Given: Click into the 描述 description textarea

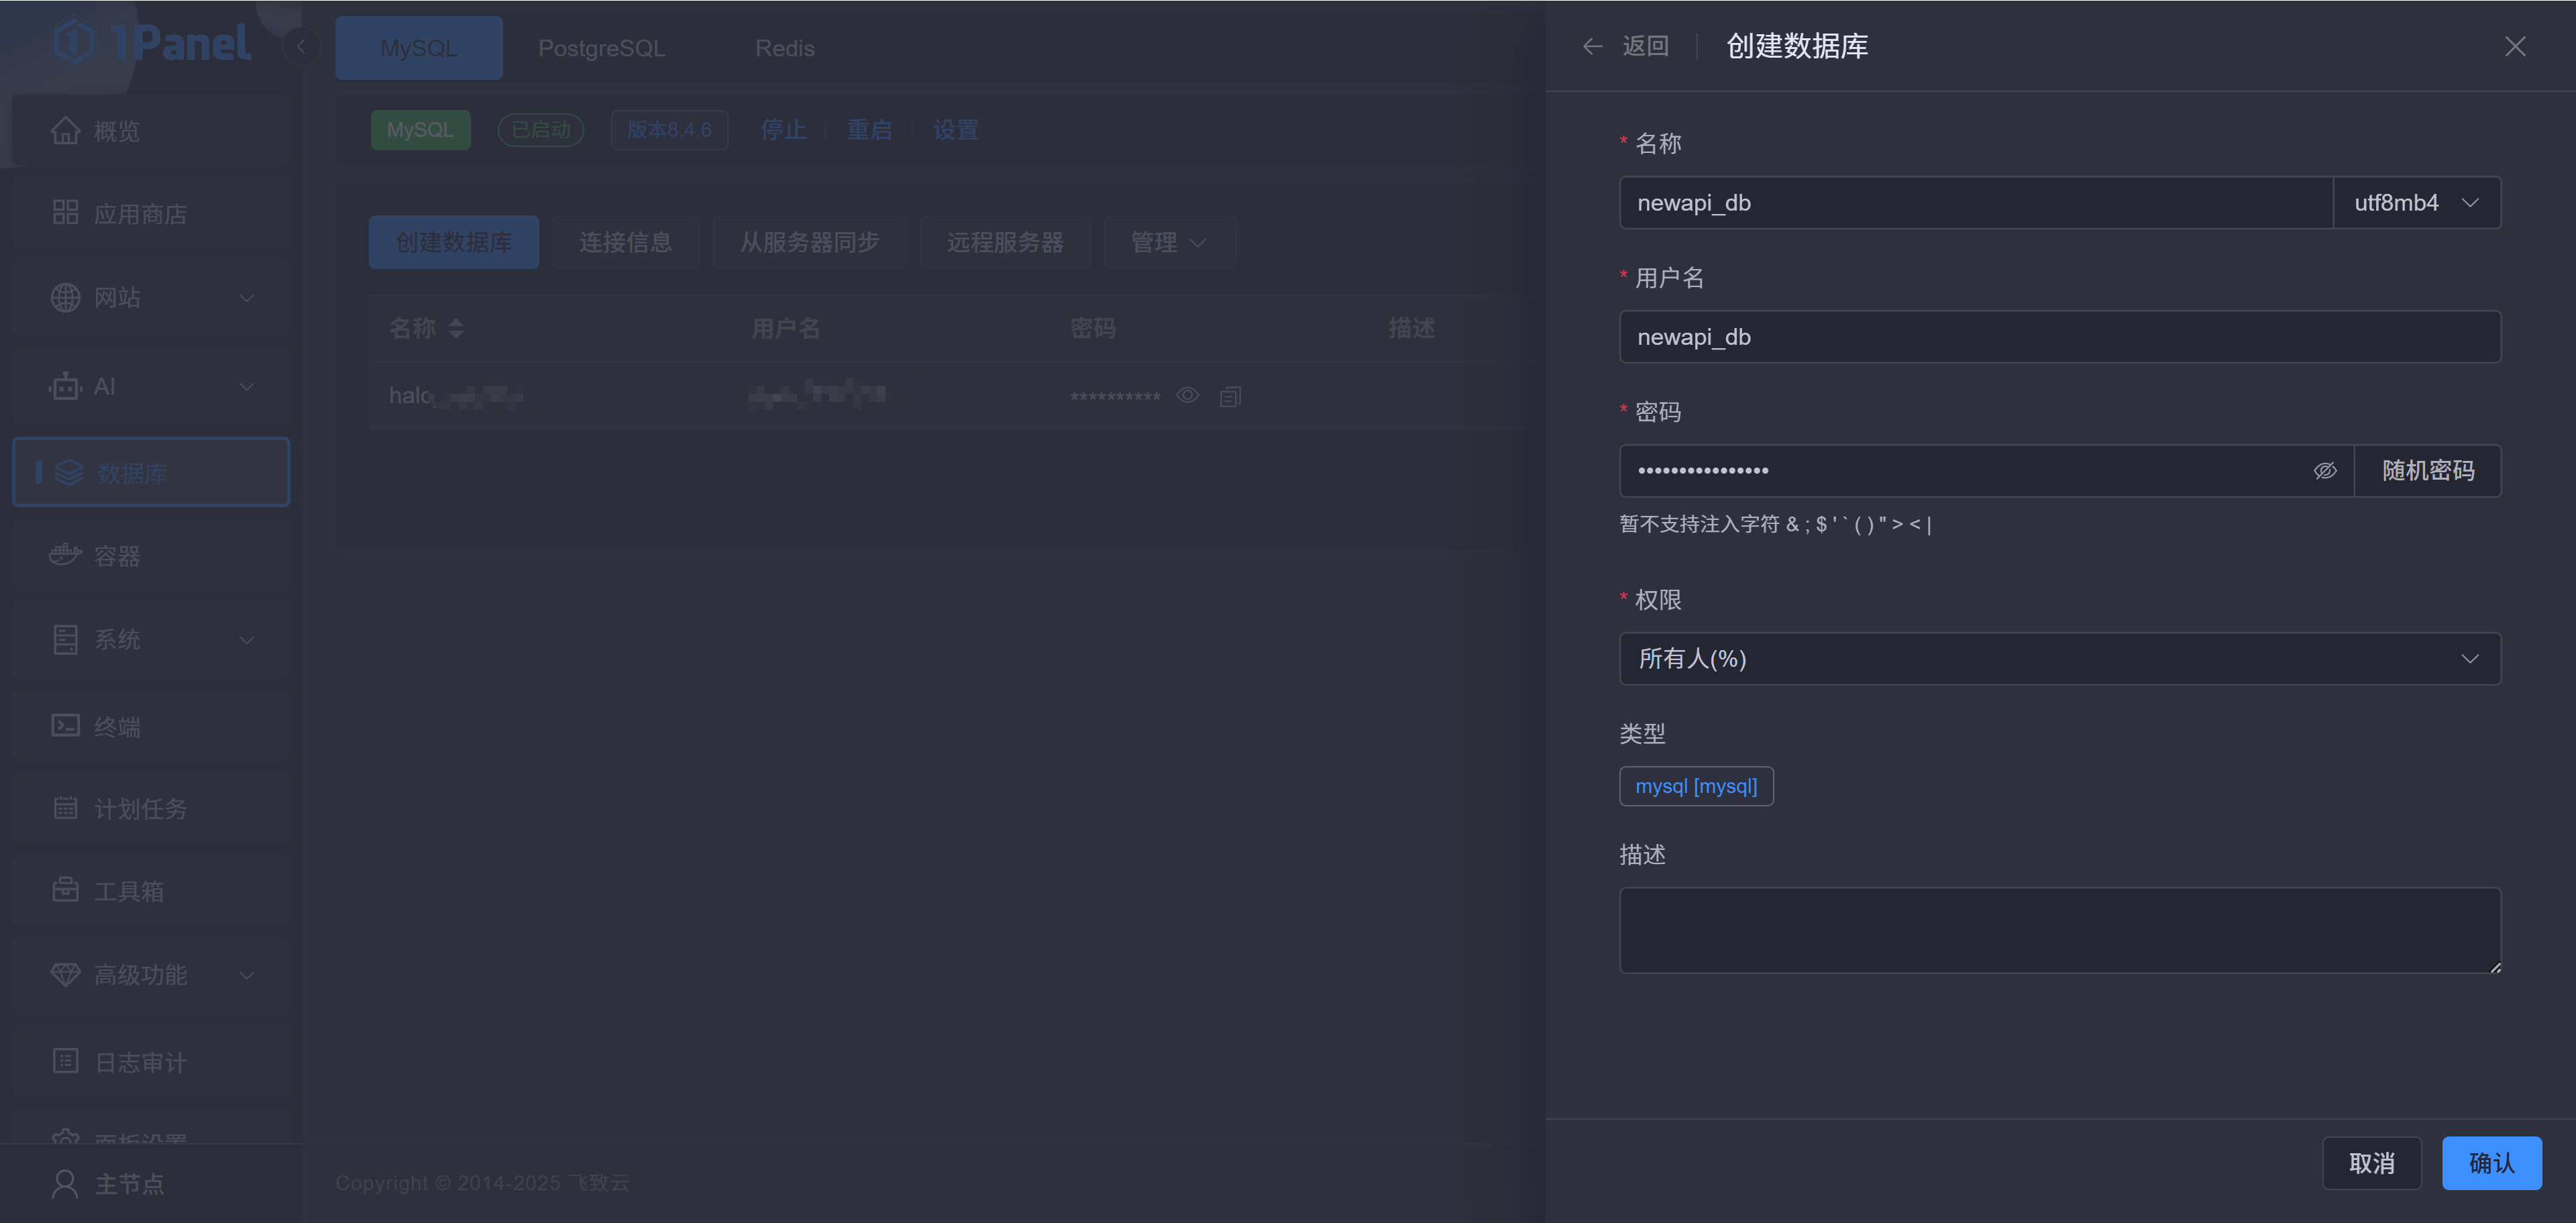Looking at the screenshot, I should [x=2059, y=930].
